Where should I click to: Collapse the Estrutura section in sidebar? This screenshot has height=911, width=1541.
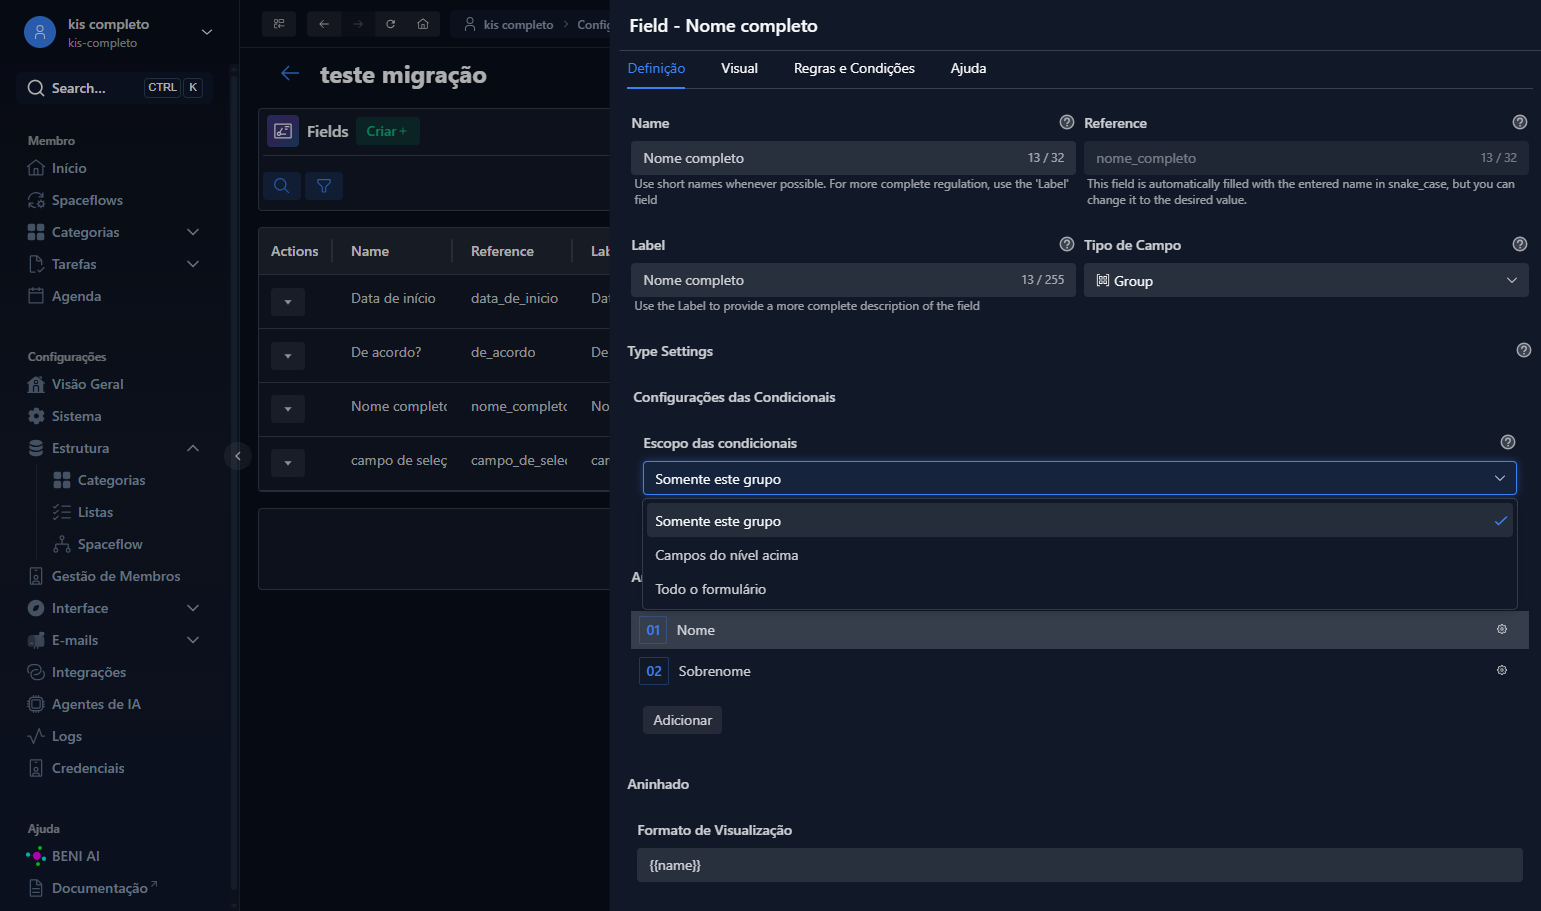pos(193,448)
